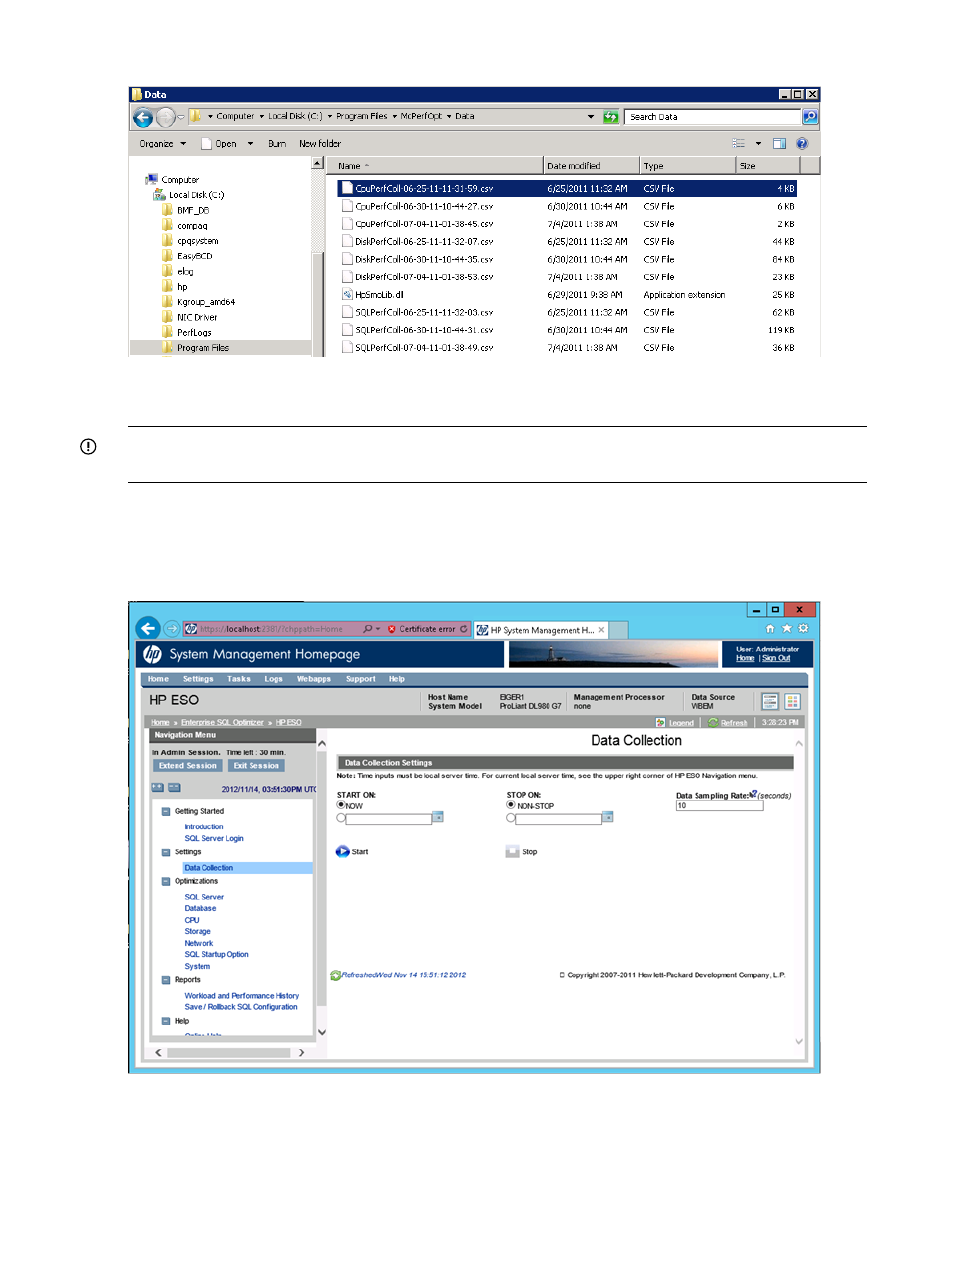
Task: Click the Extend Session button
Action: click(188, 766)
